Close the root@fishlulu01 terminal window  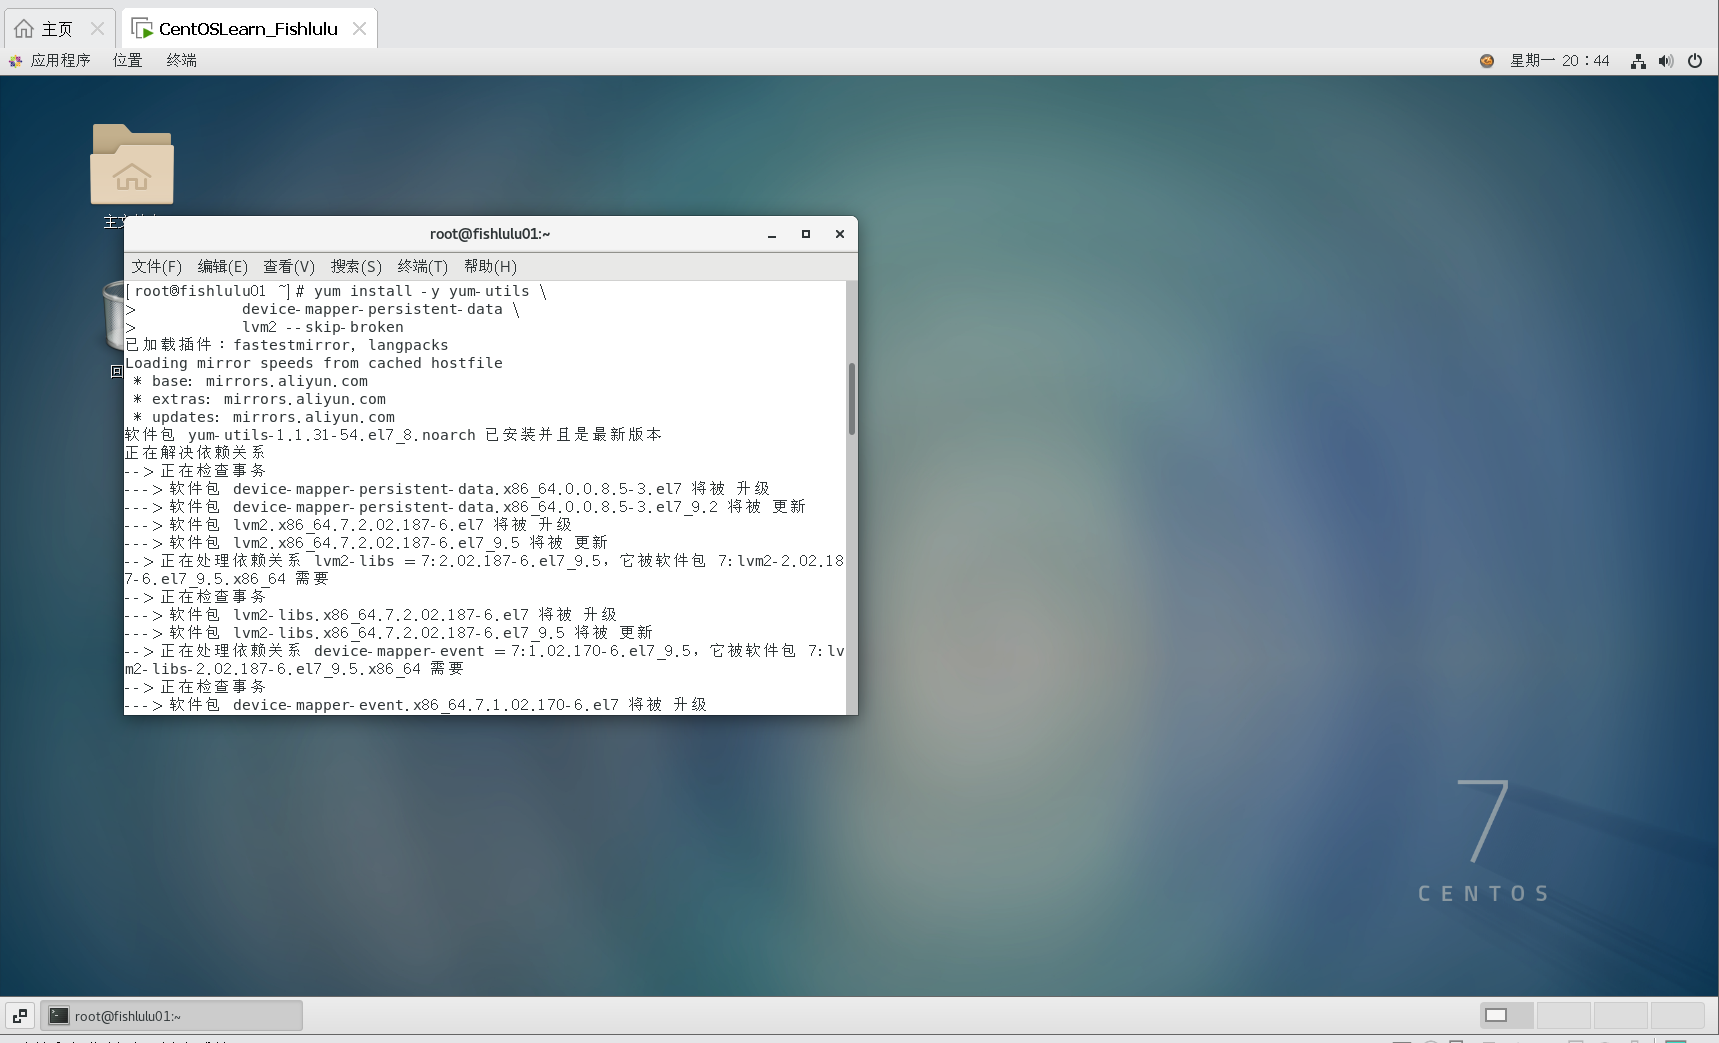click(x=840, y=234)
